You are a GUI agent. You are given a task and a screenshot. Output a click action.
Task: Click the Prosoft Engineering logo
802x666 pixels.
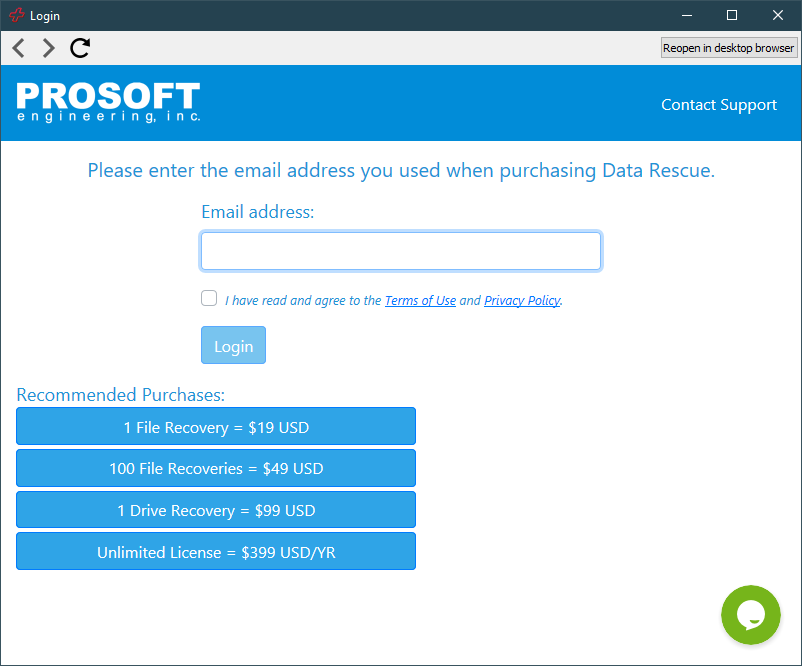pos(108,102)
